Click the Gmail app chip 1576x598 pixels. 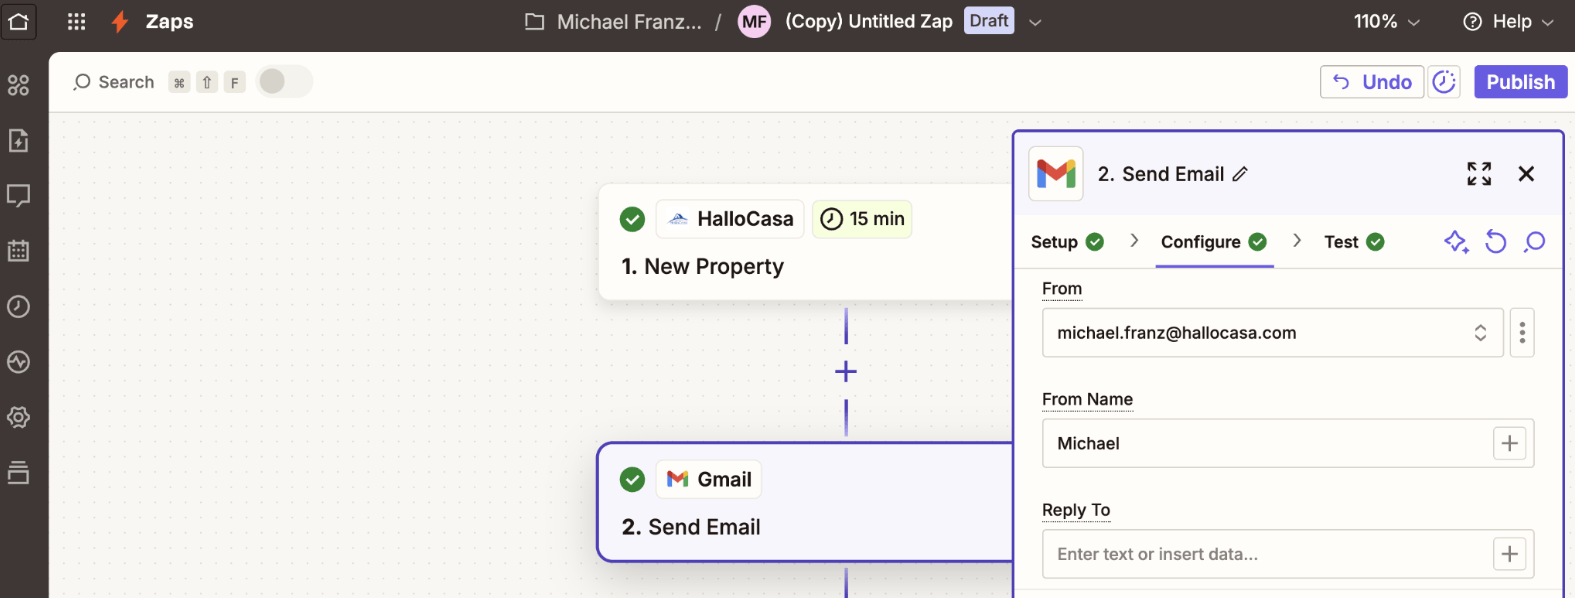point(709,479)
